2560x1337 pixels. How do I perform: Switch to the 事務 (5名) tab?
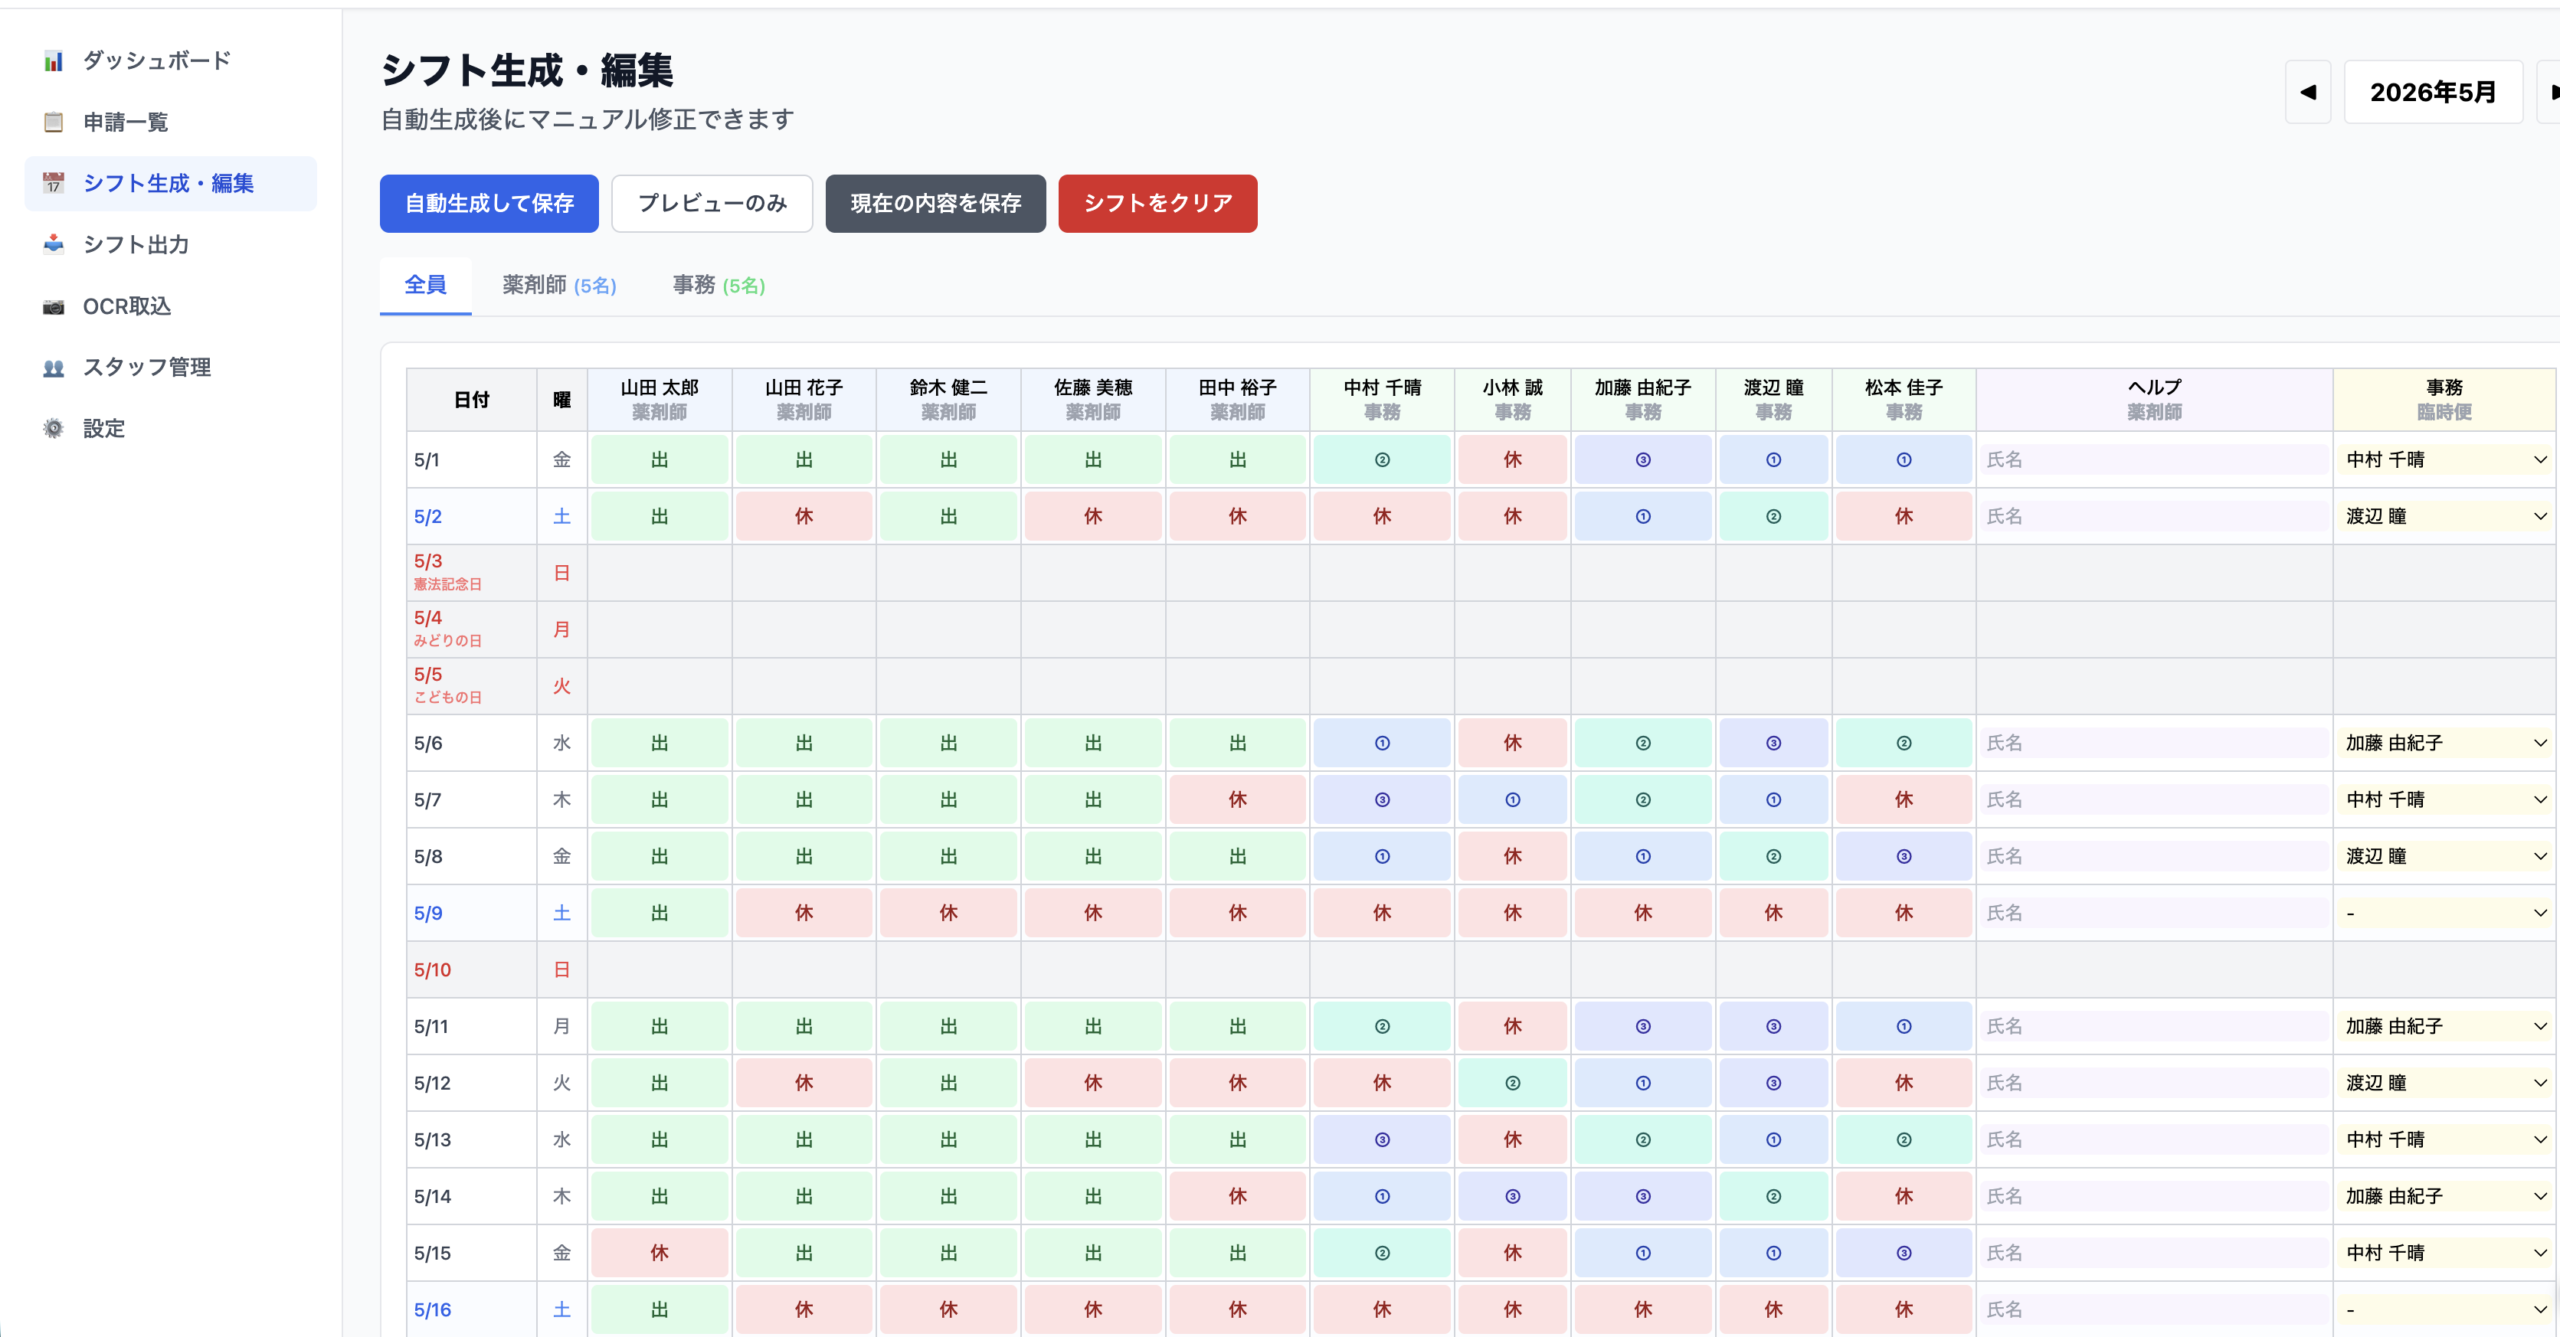(x=718, y=286)
